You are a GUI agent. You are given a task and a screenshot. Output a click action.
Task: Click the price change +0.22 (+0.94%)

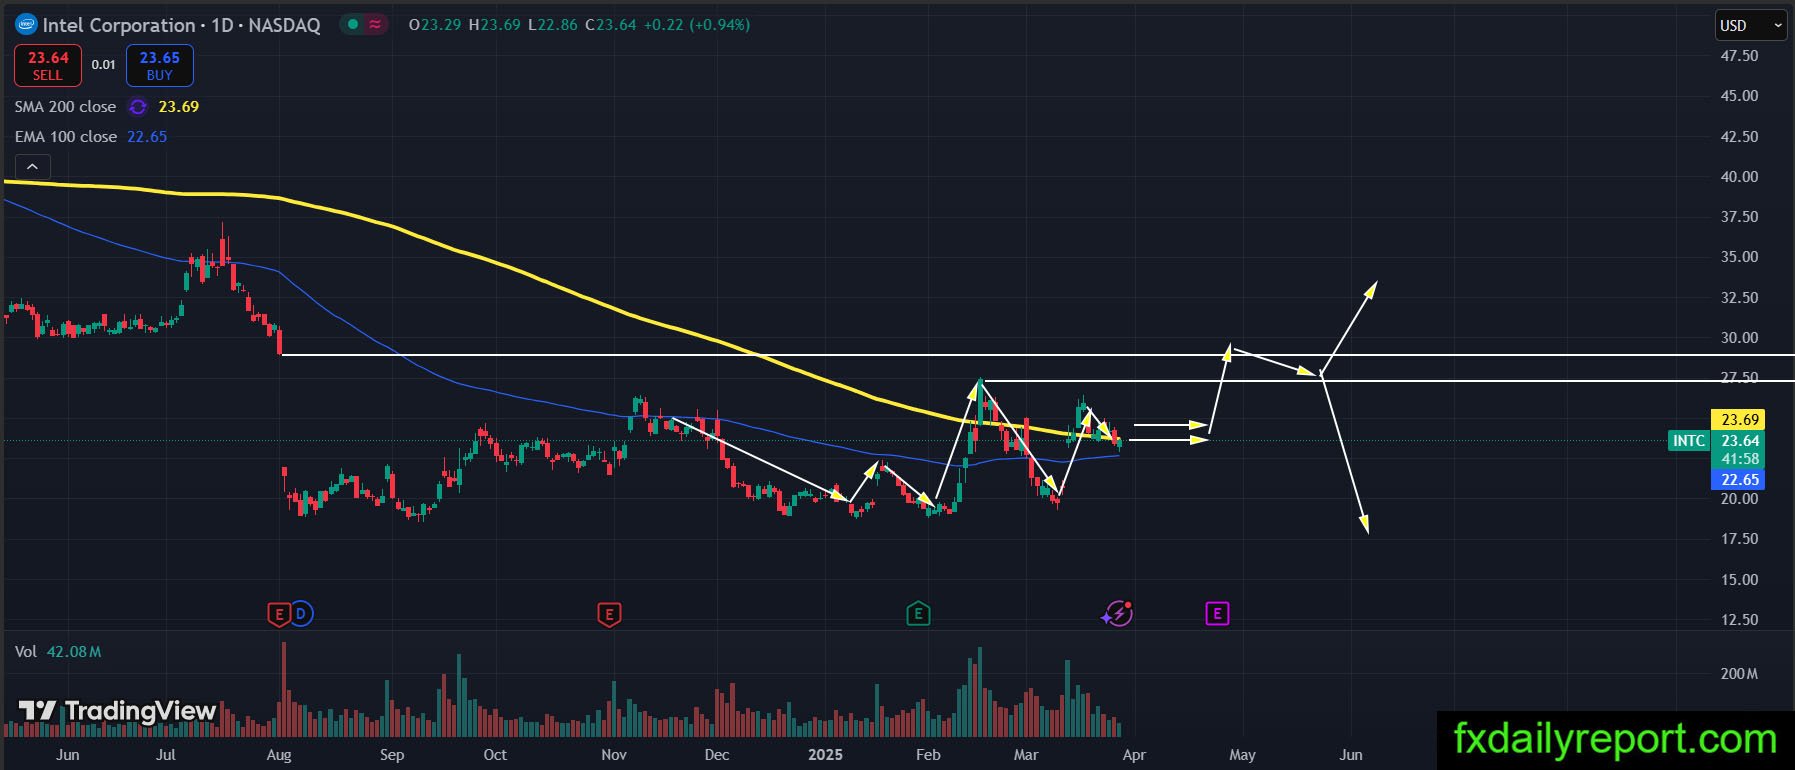[697, 25]
